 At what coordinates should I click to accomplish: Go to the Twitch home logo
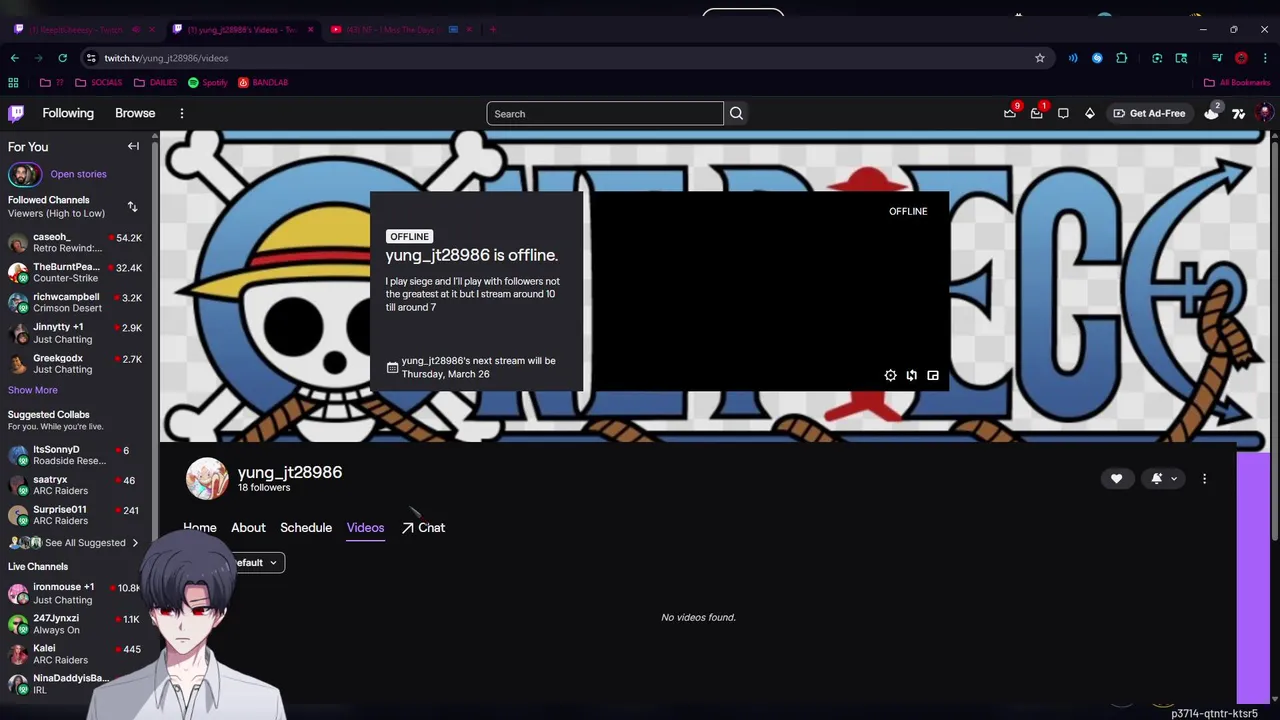click(16, 113)
